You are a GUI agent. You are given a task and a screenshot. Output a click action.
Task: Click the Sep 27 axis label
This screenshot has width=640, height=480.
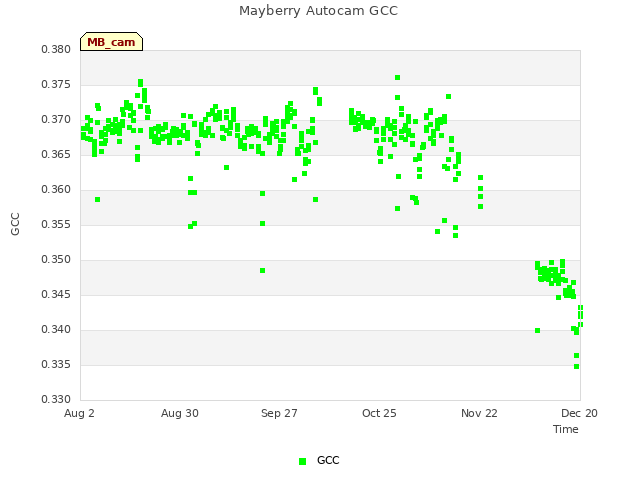[279, 413]
